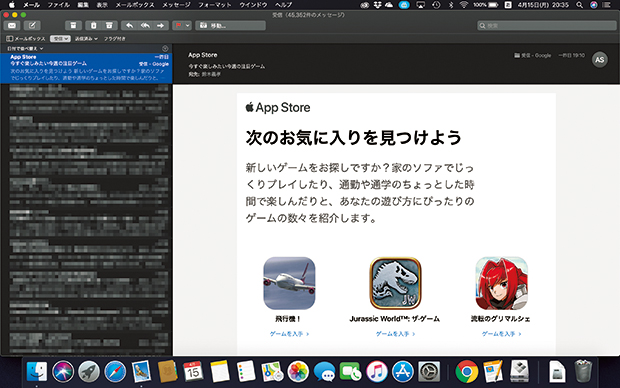The width and height of the screenshot is (620, 388).
Task: Open the ファイル menu
Action: (59, 5)
